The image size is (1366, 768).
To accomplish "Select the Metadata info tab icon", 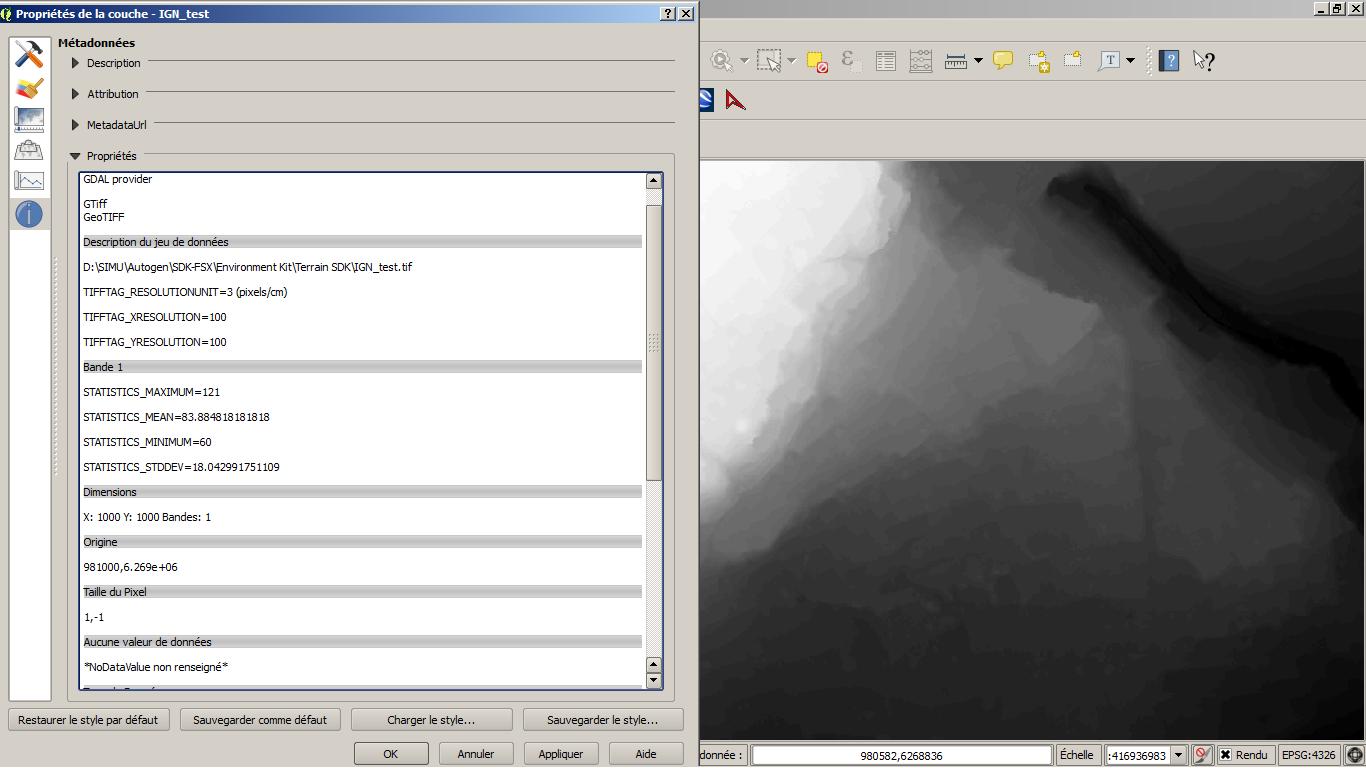I will coord(29,213).
